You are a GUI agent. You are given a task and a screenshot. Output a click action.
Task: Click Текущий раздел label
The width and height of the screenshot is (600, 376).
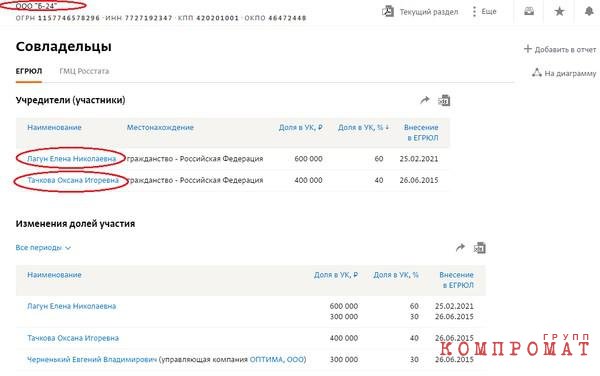429,12
